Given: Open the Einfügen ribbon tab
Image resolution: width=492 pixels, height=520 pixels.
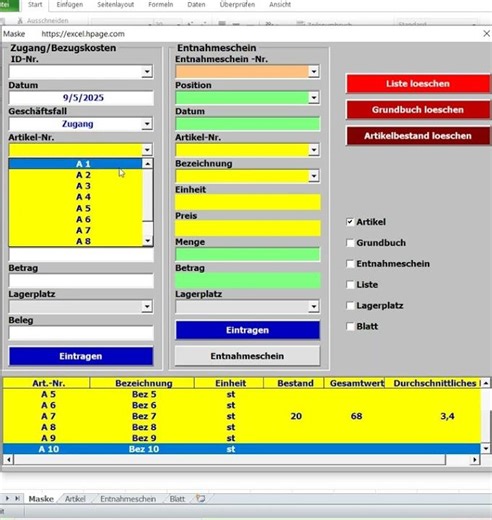Looking at the screenshot, I should pos(70,5).
